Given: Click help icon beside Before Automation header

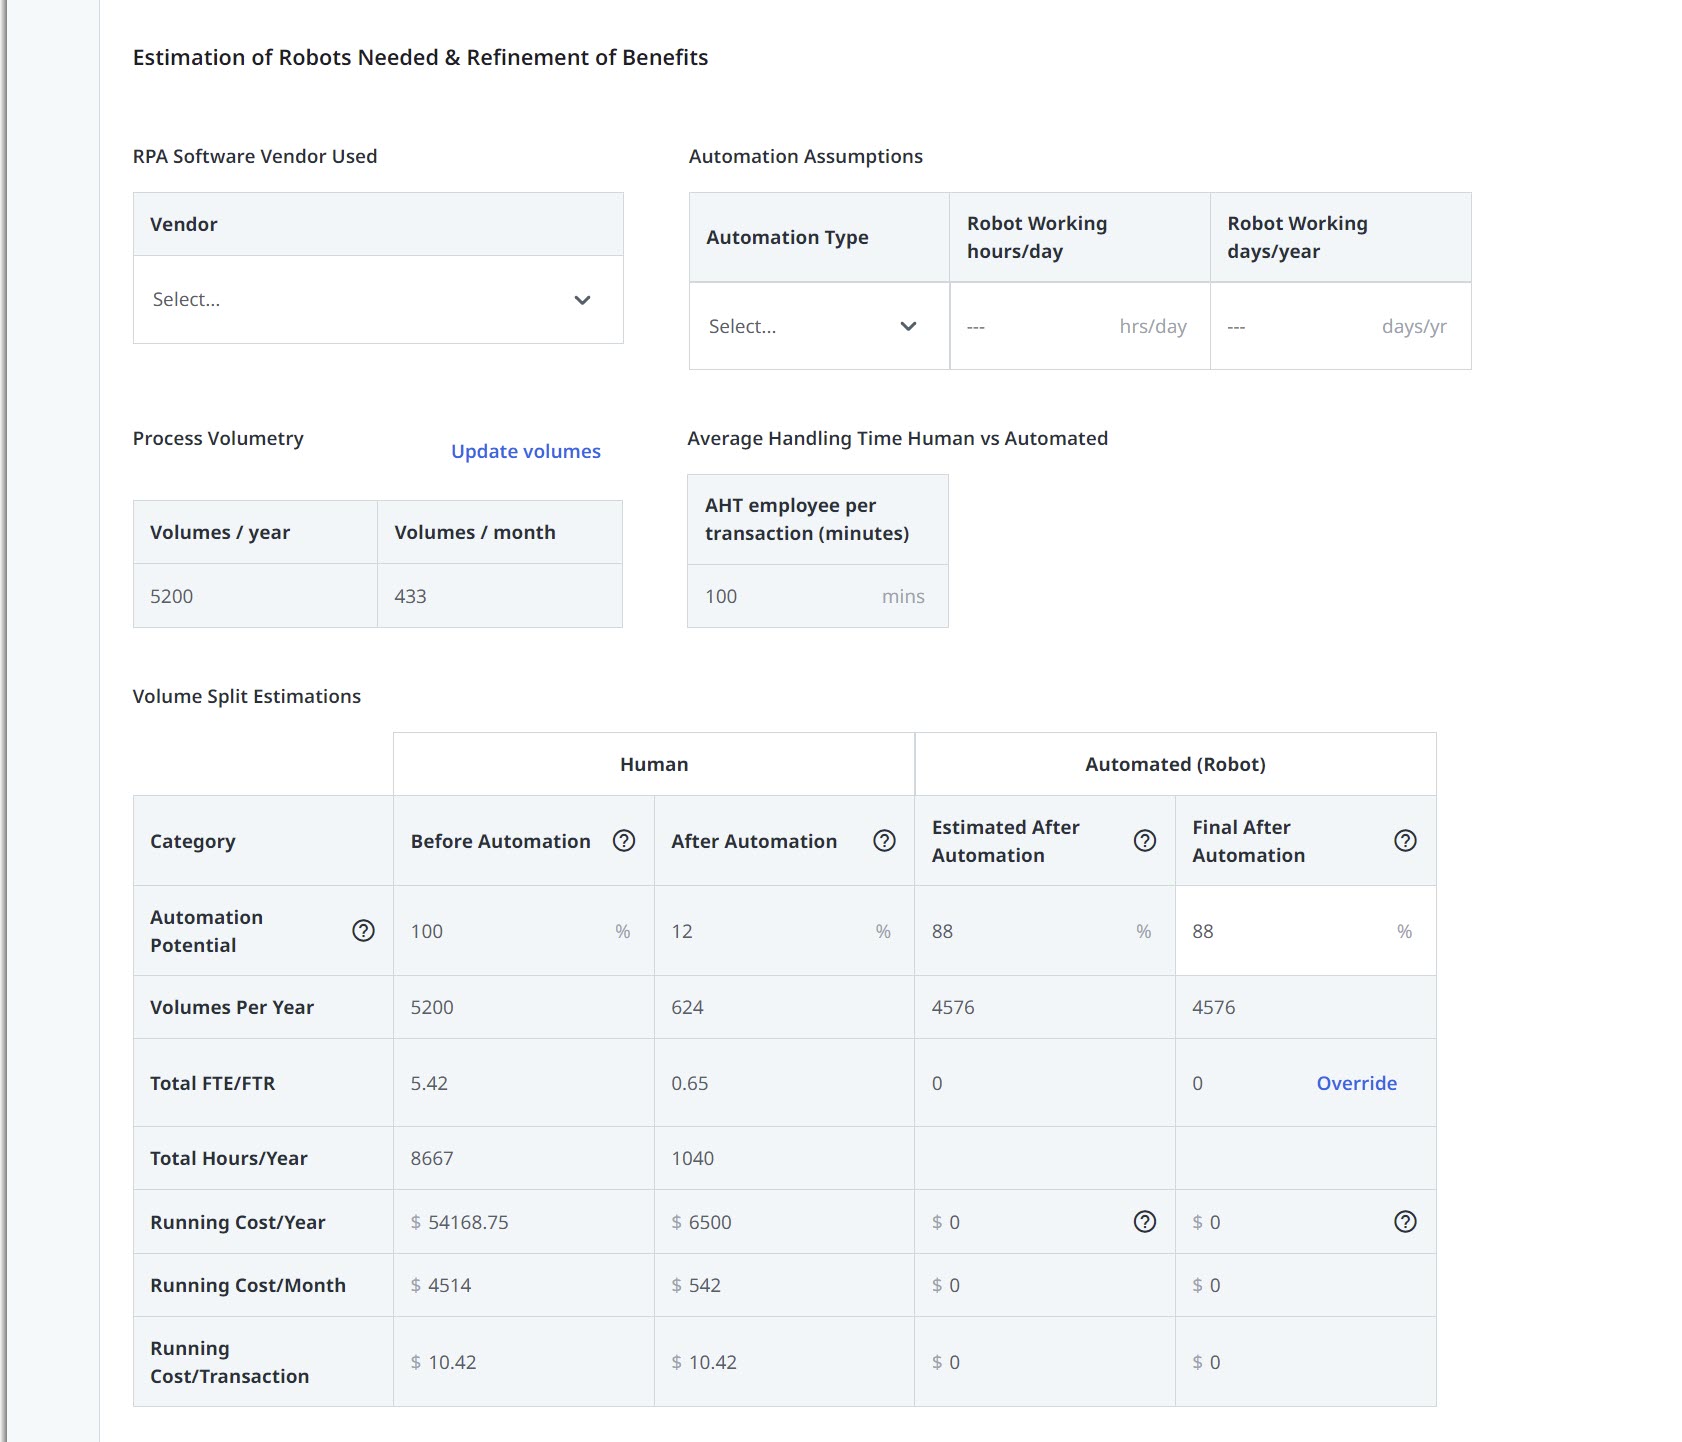Looking at the screenshot, I should (624, 841).
